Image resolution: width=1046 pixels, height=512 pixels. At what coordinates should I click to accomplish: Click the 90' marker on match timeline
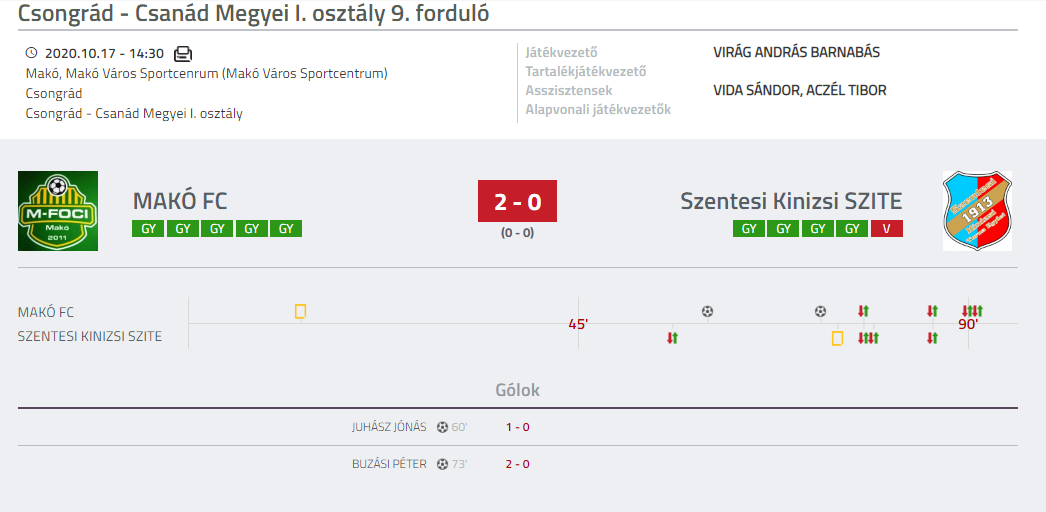pos(968,325)
